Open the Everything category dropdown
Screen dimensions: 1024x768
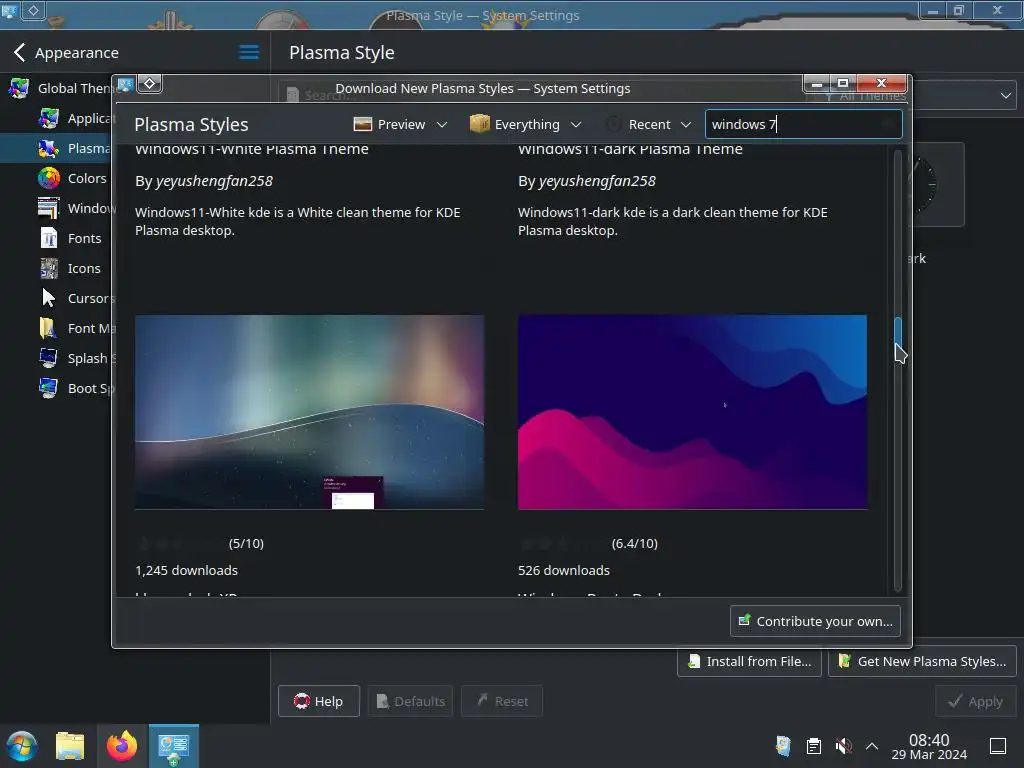pos(526,124)
